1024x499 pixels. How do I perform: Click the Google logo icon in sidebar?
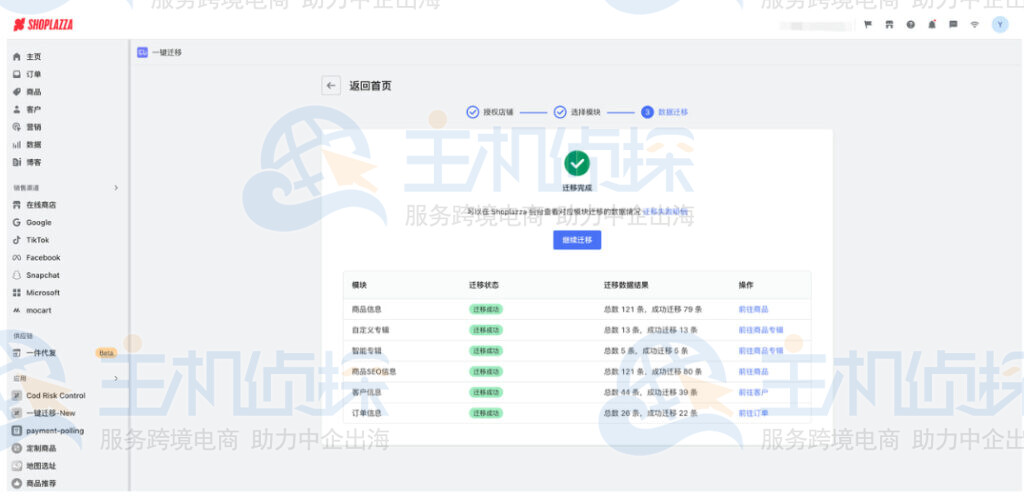pyautogui.click(x=17, y=223)
